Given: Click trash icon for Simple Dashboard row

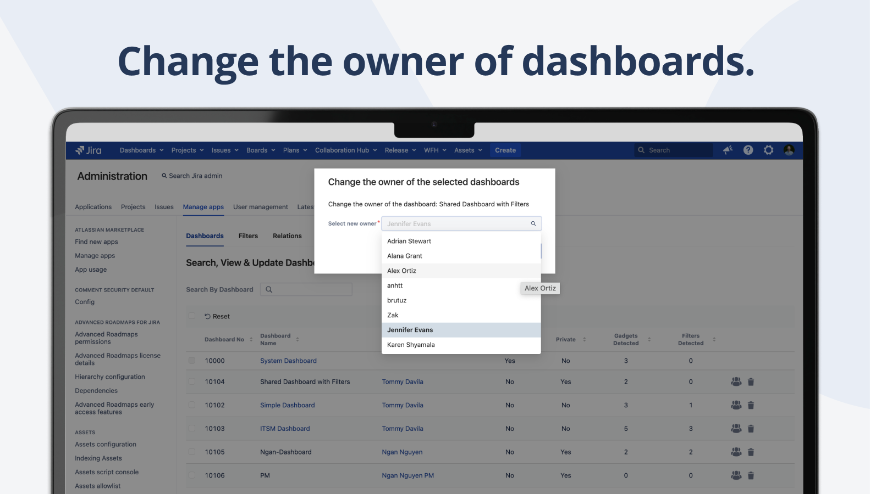Looking at the screenshot, I should (751, 405).
